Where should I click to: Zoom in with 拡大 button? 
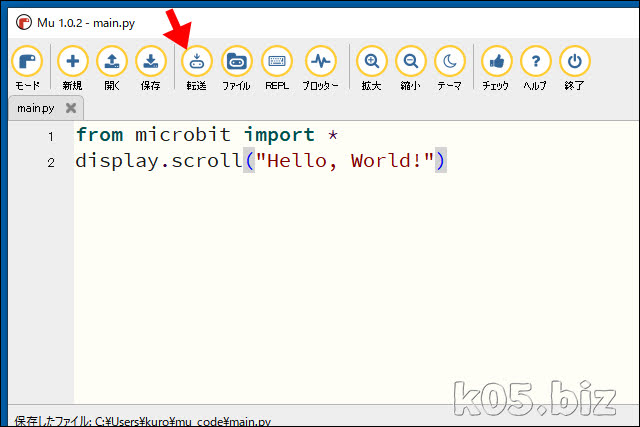[371, 68]
